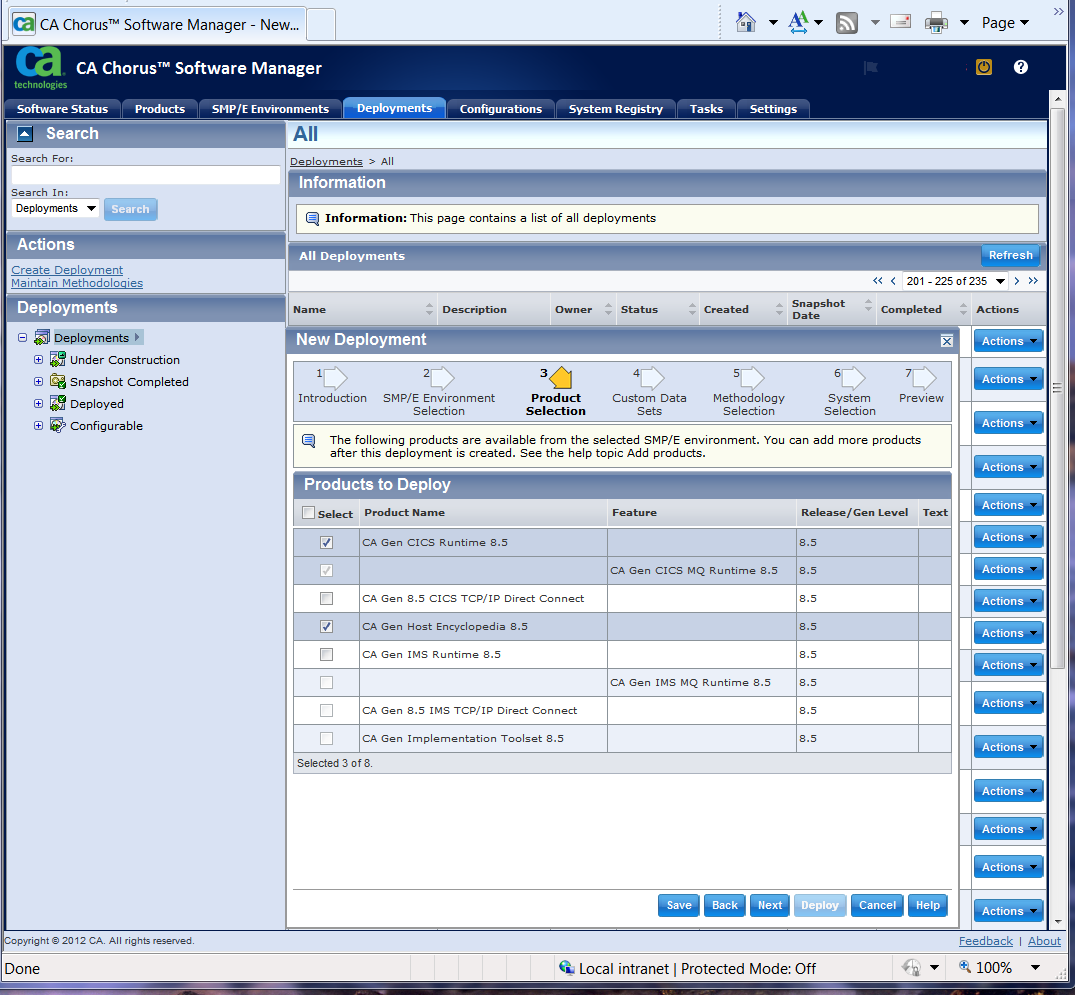Open the System Registry tab

point(616,109)
